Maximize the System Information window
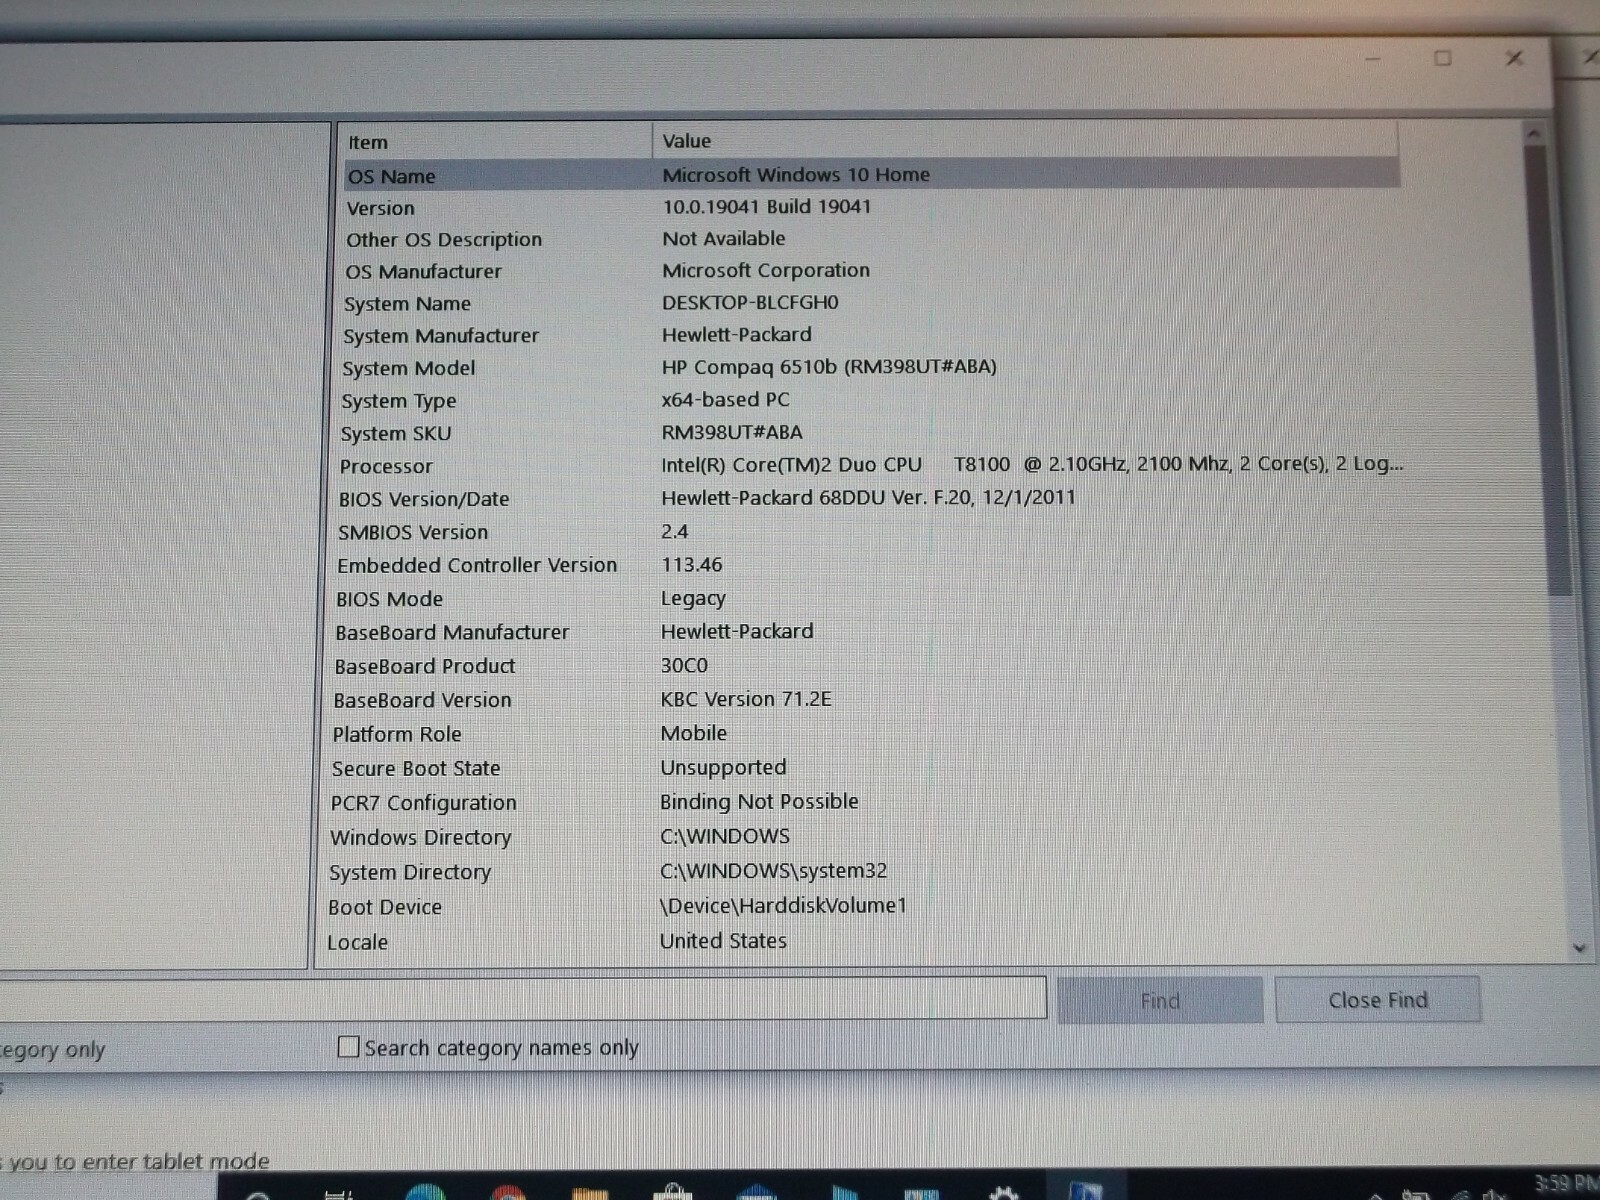The width and height of the screenshot is (1600, 1200). tap(1442, 58)
